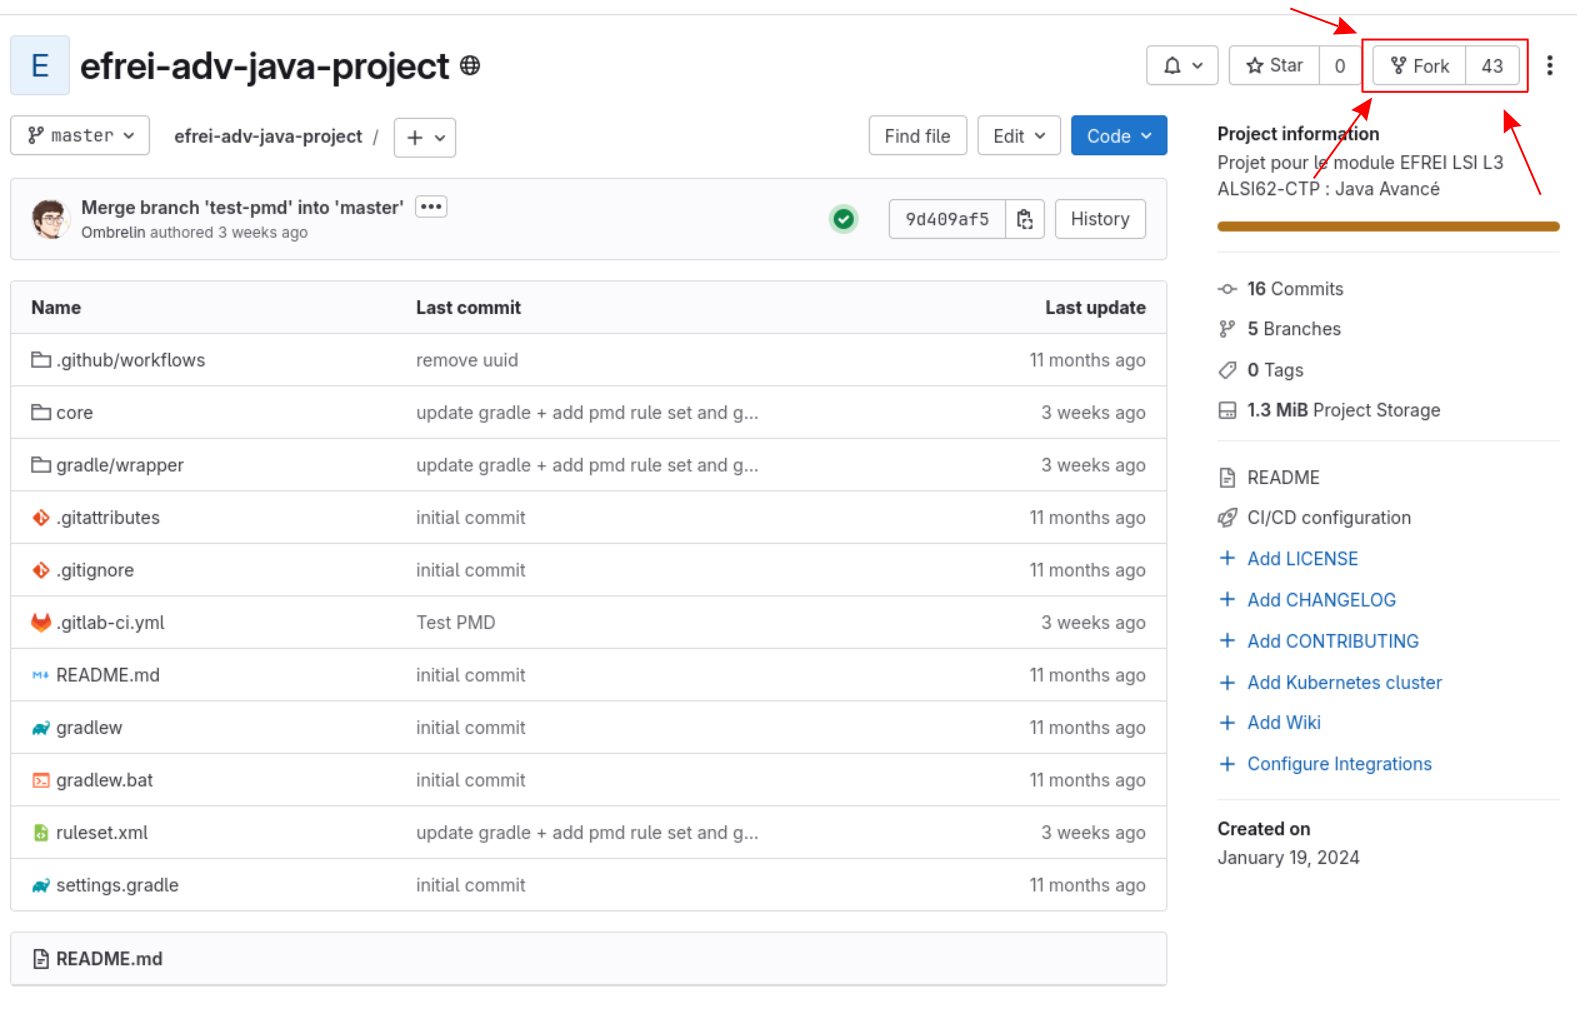Open the settings.gradle file
1577x1018 pixels.
tap(117, 885)
